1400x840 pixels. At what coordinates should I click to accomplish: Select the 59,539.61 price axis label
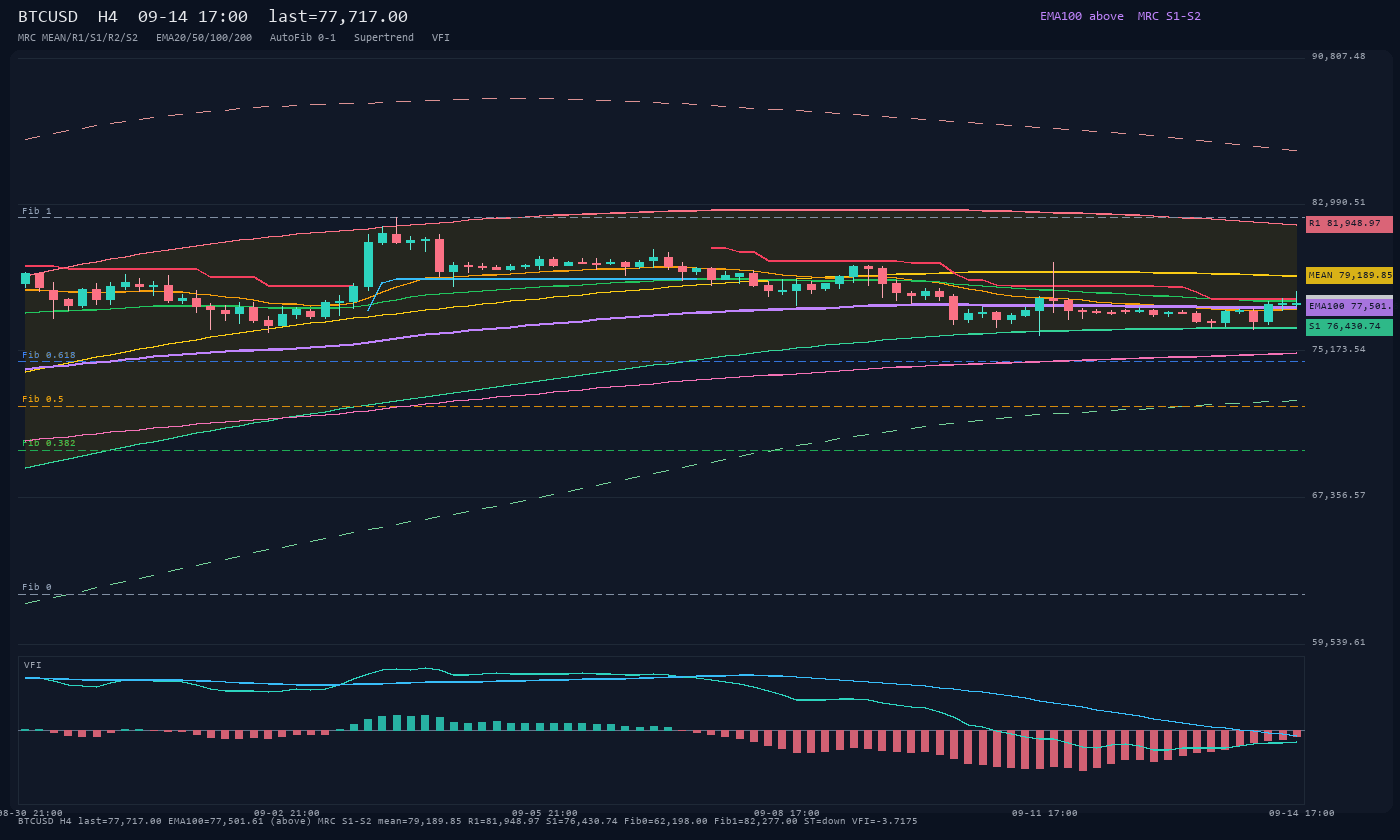point(1338,642)
